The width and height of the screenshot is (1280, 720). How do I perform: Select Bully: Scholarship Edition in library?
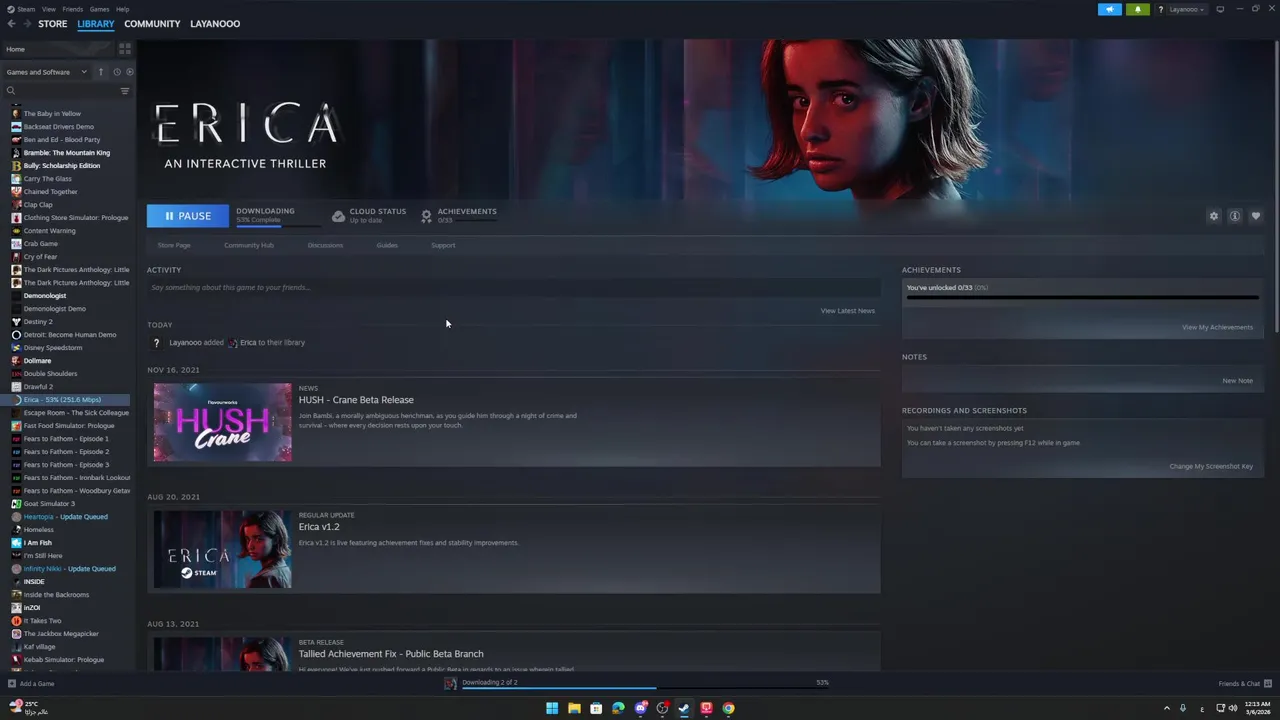pos(68,166)
